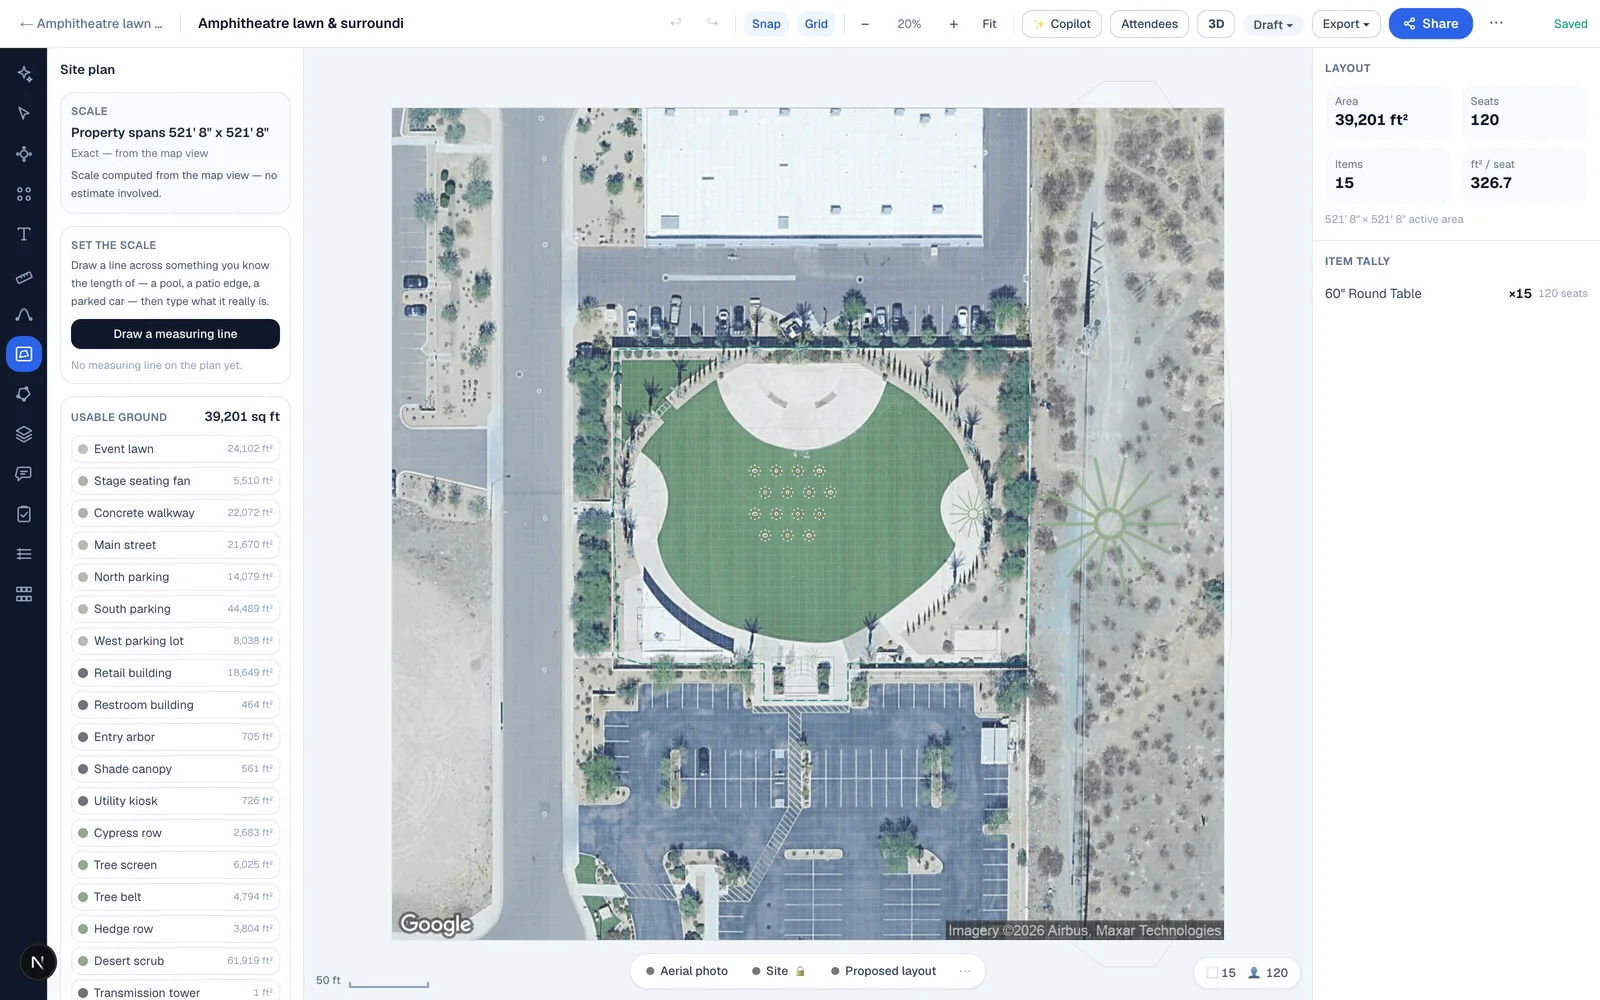Undo the last action
This screenshot has height=1000, width=1600.
(x=676, y=23)
